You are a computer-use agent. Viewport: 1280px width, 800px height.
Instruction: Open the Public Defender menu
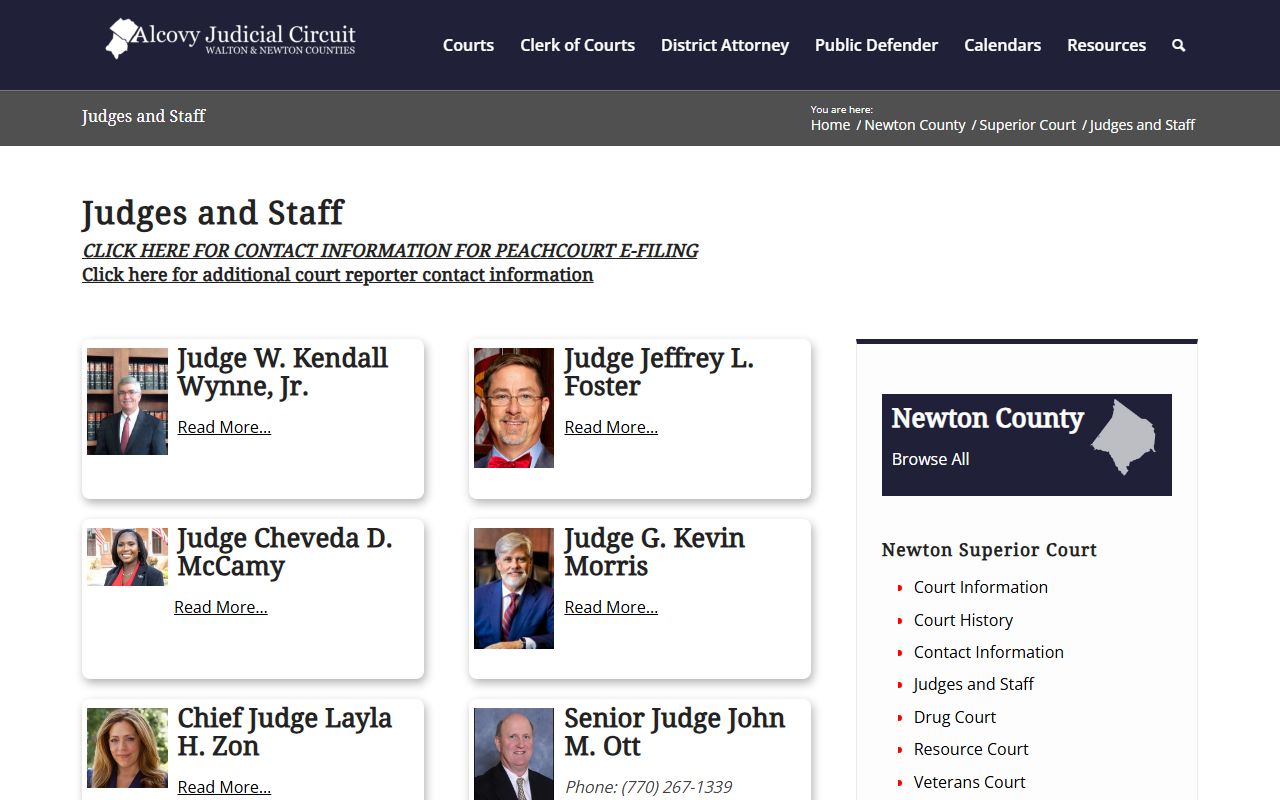876,45
